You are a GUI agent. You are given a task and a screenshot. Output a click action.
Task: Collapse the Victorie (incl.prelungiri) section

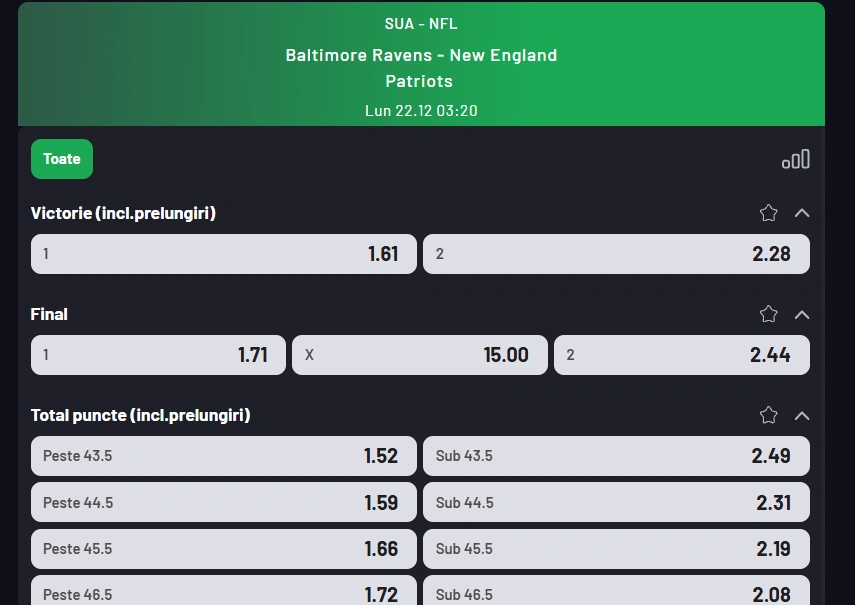click(802, 212)
